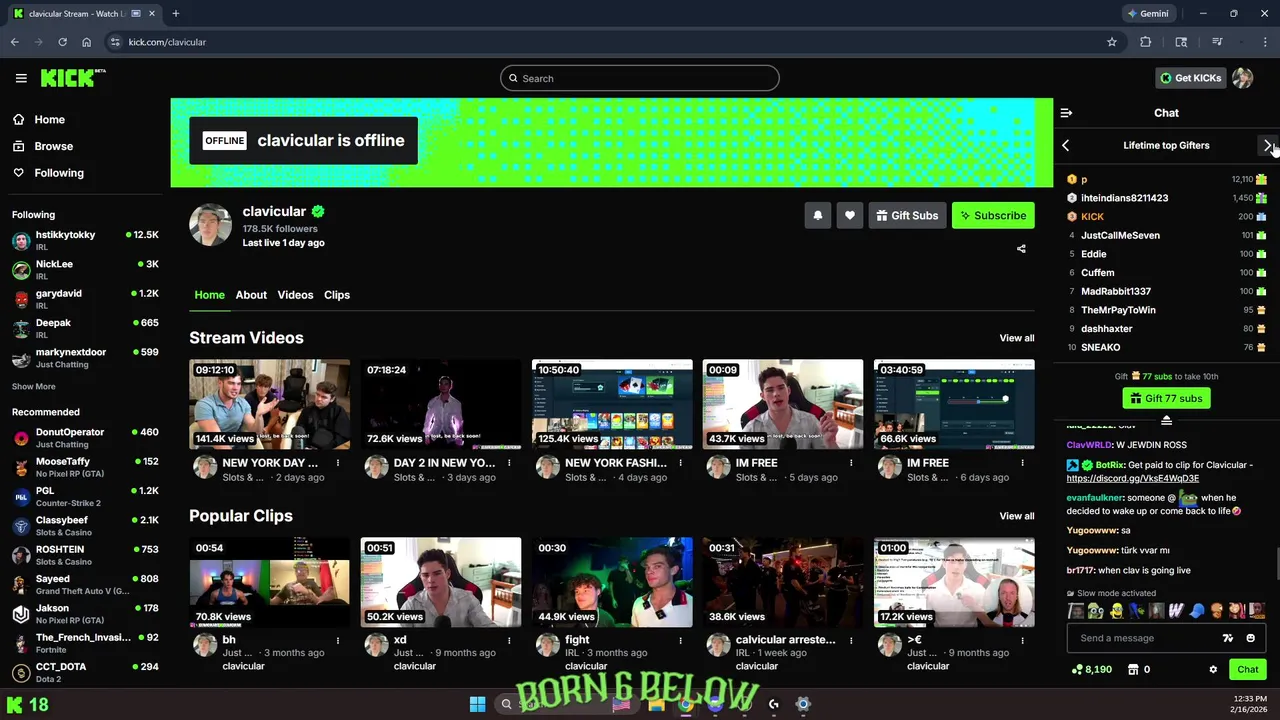
Task: Click View all for Popular Clips
Action: [1017, 516]
